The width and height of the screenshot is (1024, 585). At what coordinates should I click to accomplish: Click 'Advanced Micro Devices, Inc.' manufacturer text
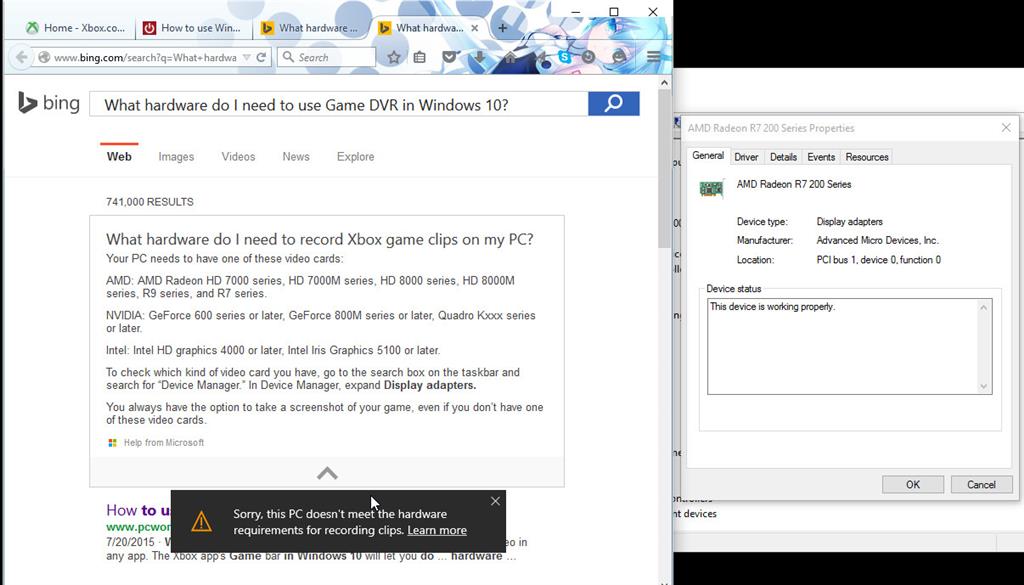(x=877, y=240)
